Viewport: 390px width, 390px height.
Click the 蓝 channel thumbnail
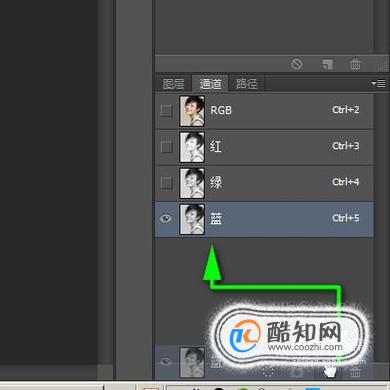192,219
